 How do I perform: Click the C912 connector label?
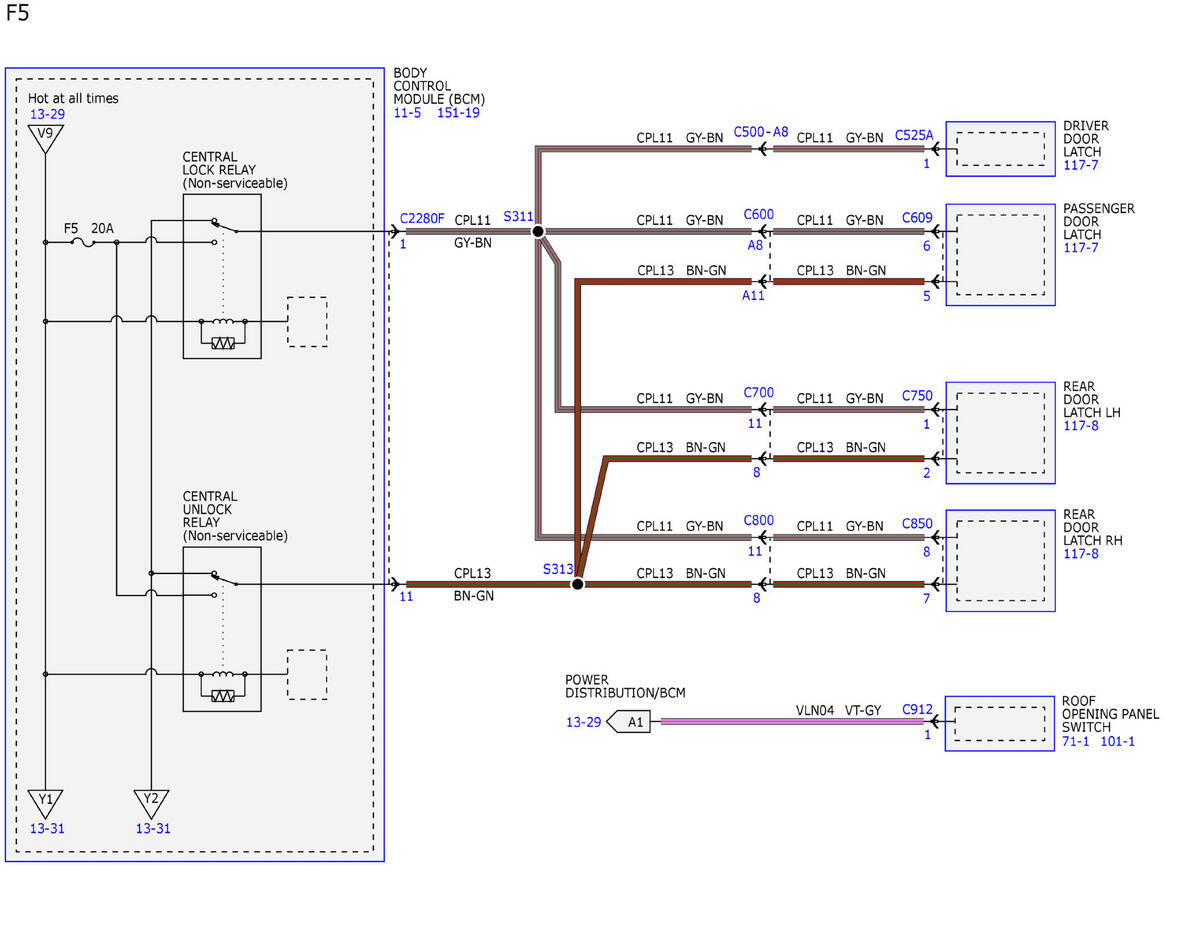pos(917,710)
